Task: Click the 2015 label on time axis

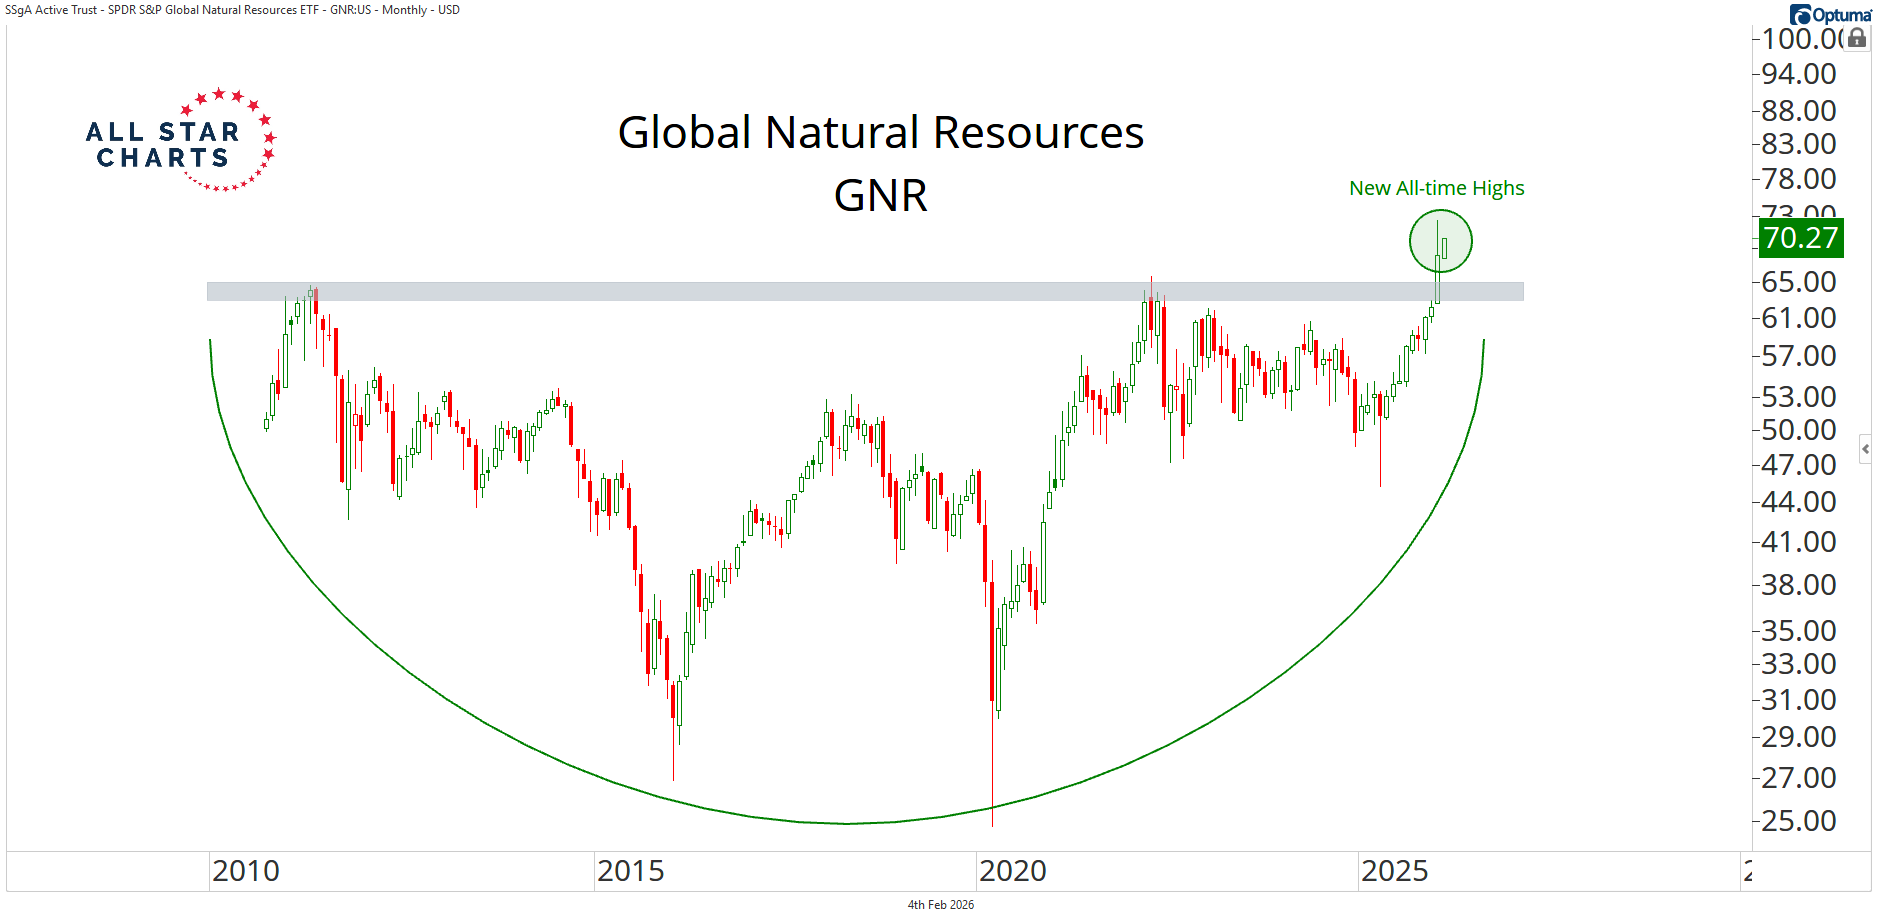Action: (631, 871)
